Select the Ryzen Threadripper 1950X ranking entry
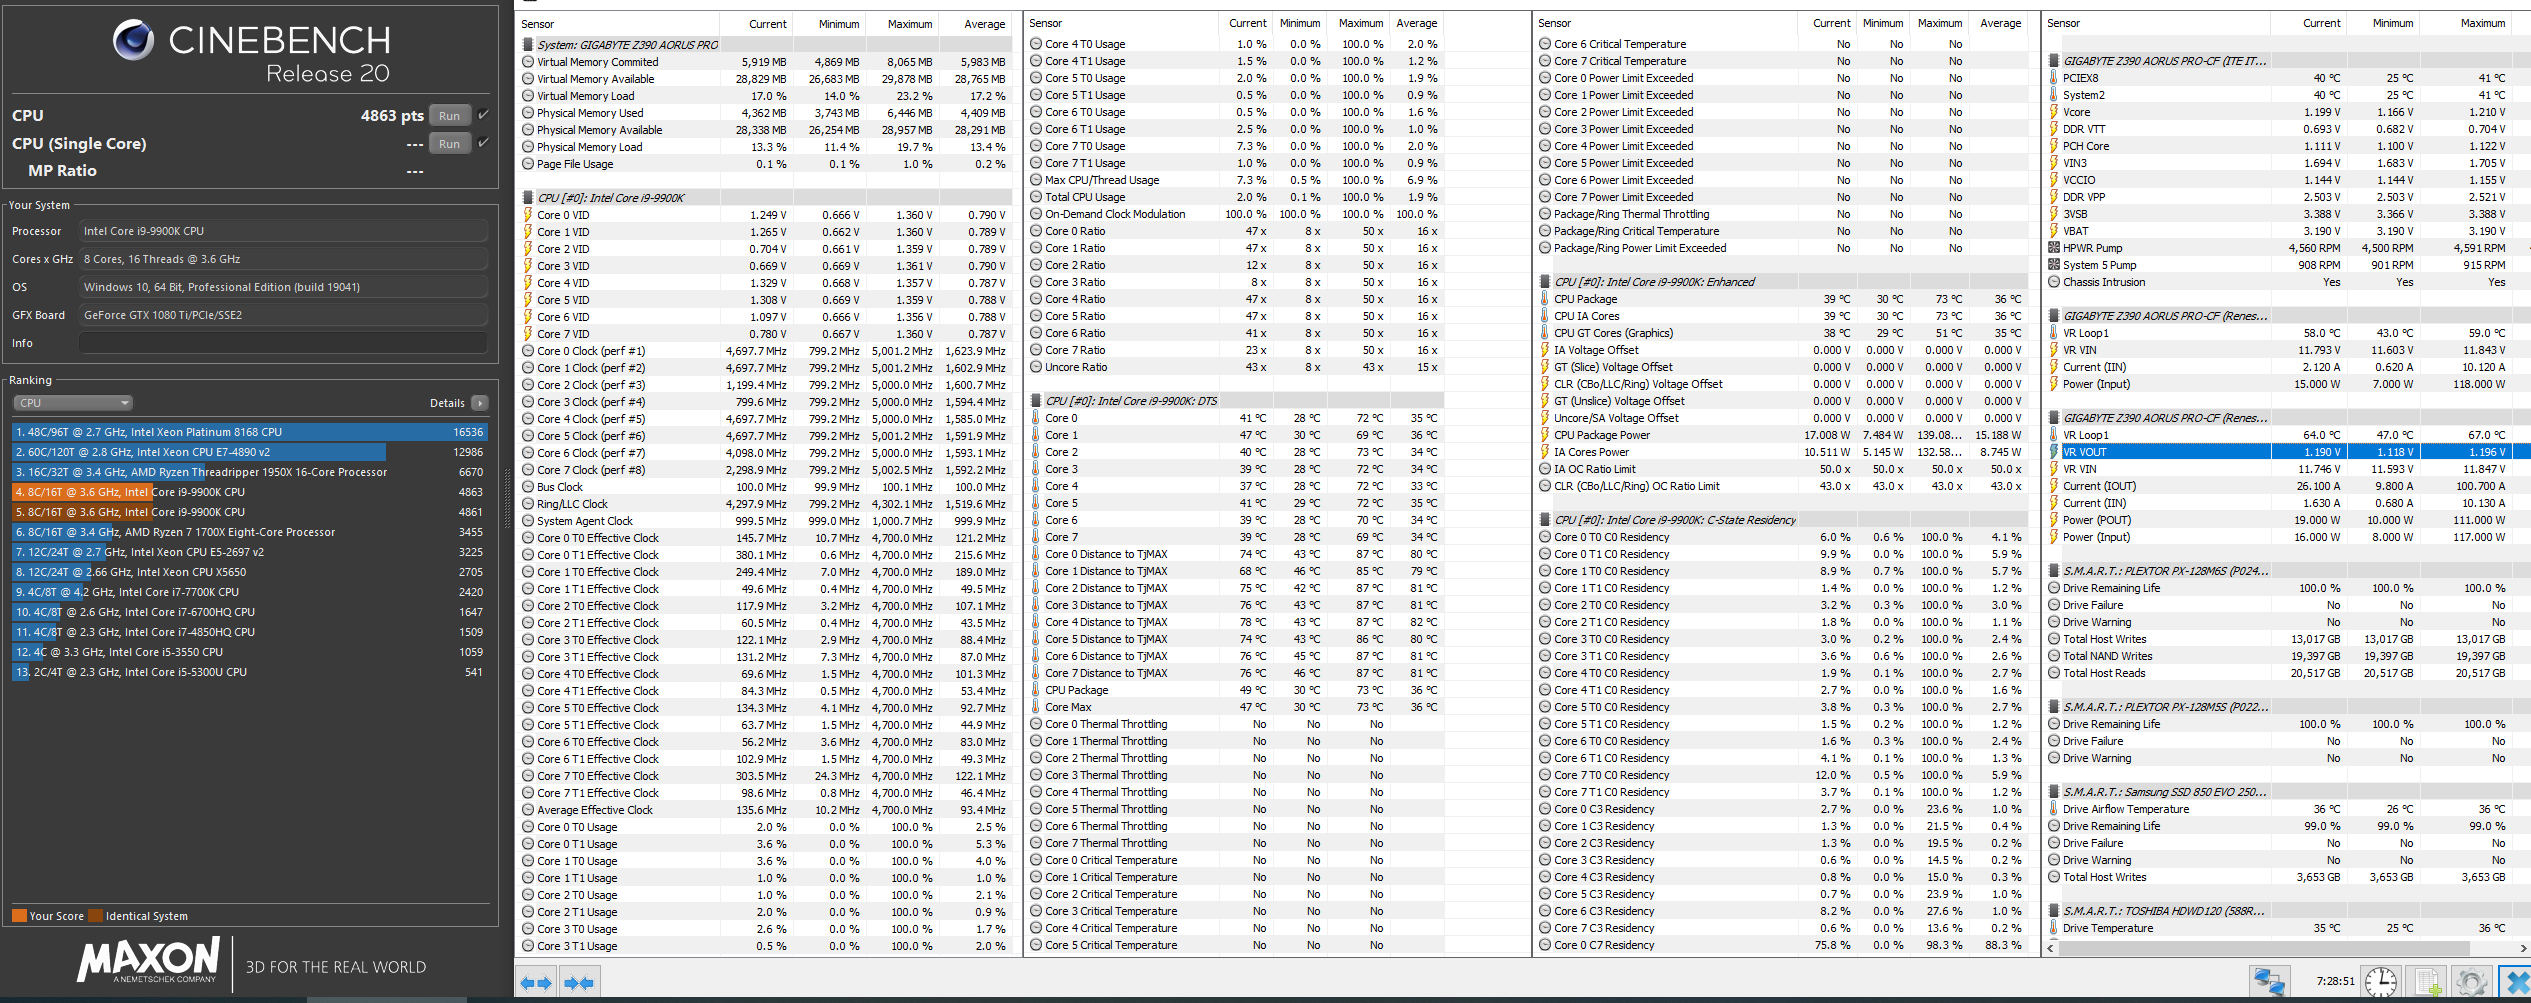Screen dimensions: 2531x1003 (250, 472)
